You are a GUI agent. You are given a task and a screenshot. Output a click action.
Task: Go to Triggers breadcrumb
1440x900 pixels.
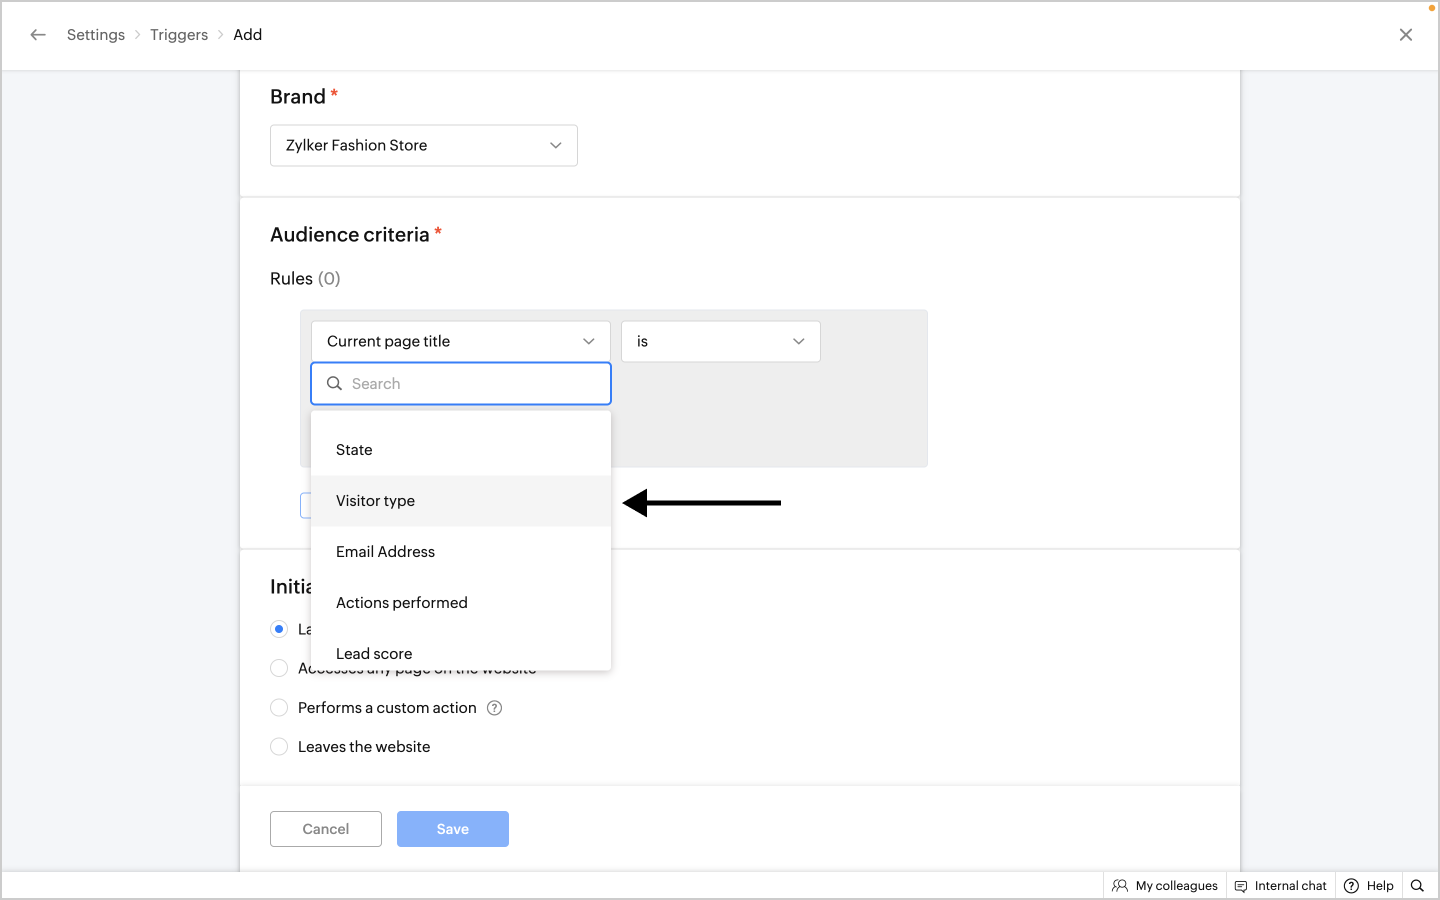(x=179, y=35)
